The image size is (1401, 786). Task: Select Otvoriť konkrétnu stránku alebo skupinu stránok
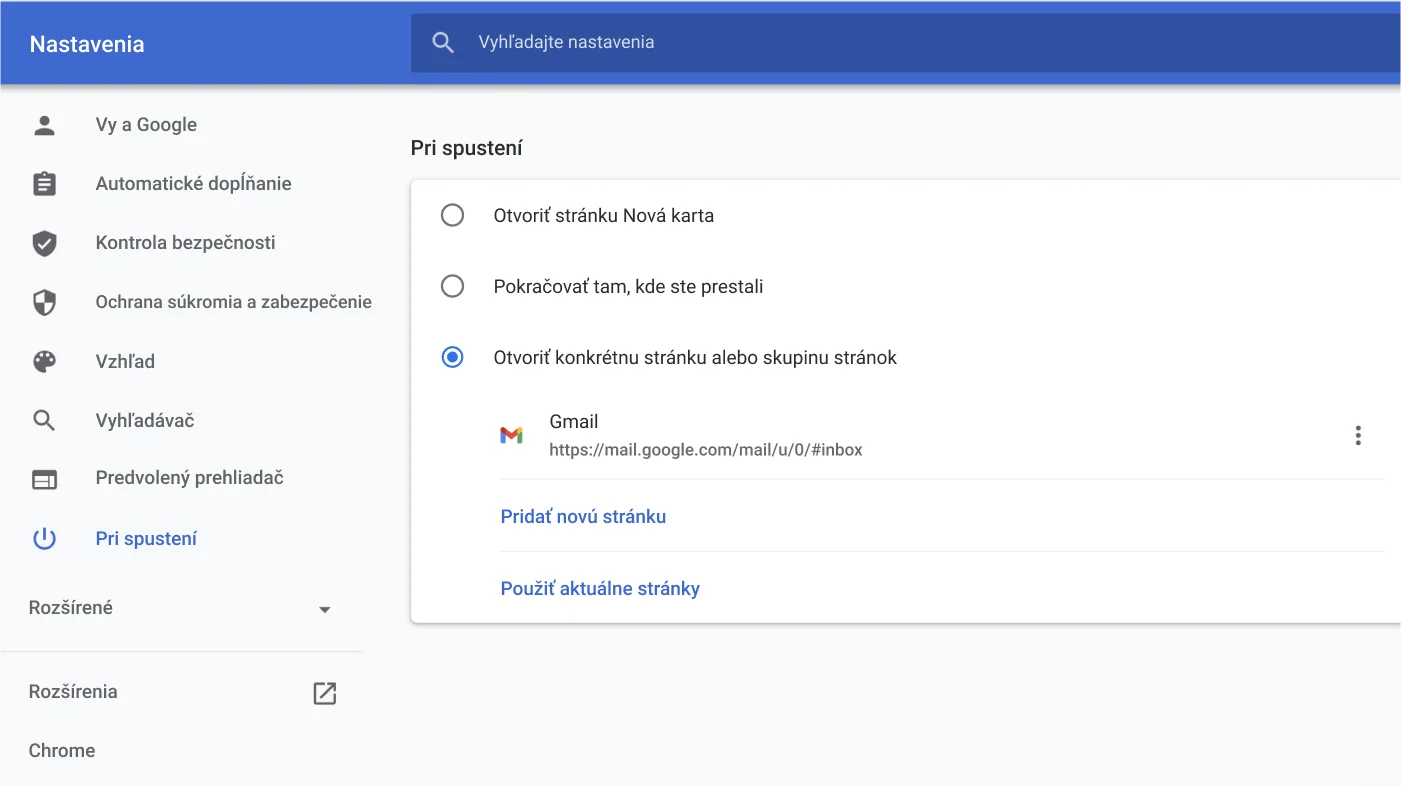[x=453, y=357]
